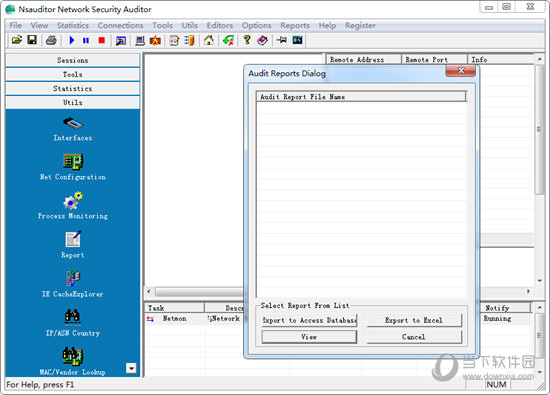Image resolution: width=550 pixels, height=395 pixels.
Task: Click the red firewall flame toolbar icon
Action: 155,41
